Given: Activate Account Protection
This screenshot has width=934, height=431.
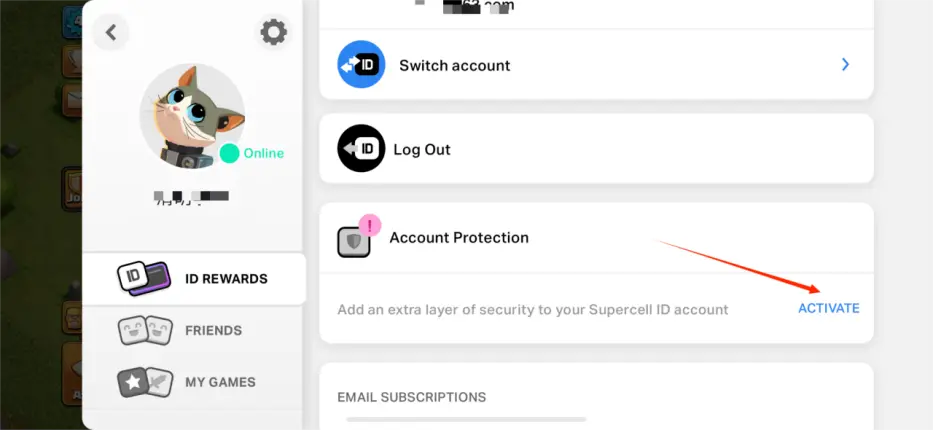Looking at the screenshot, I should 829,308.
